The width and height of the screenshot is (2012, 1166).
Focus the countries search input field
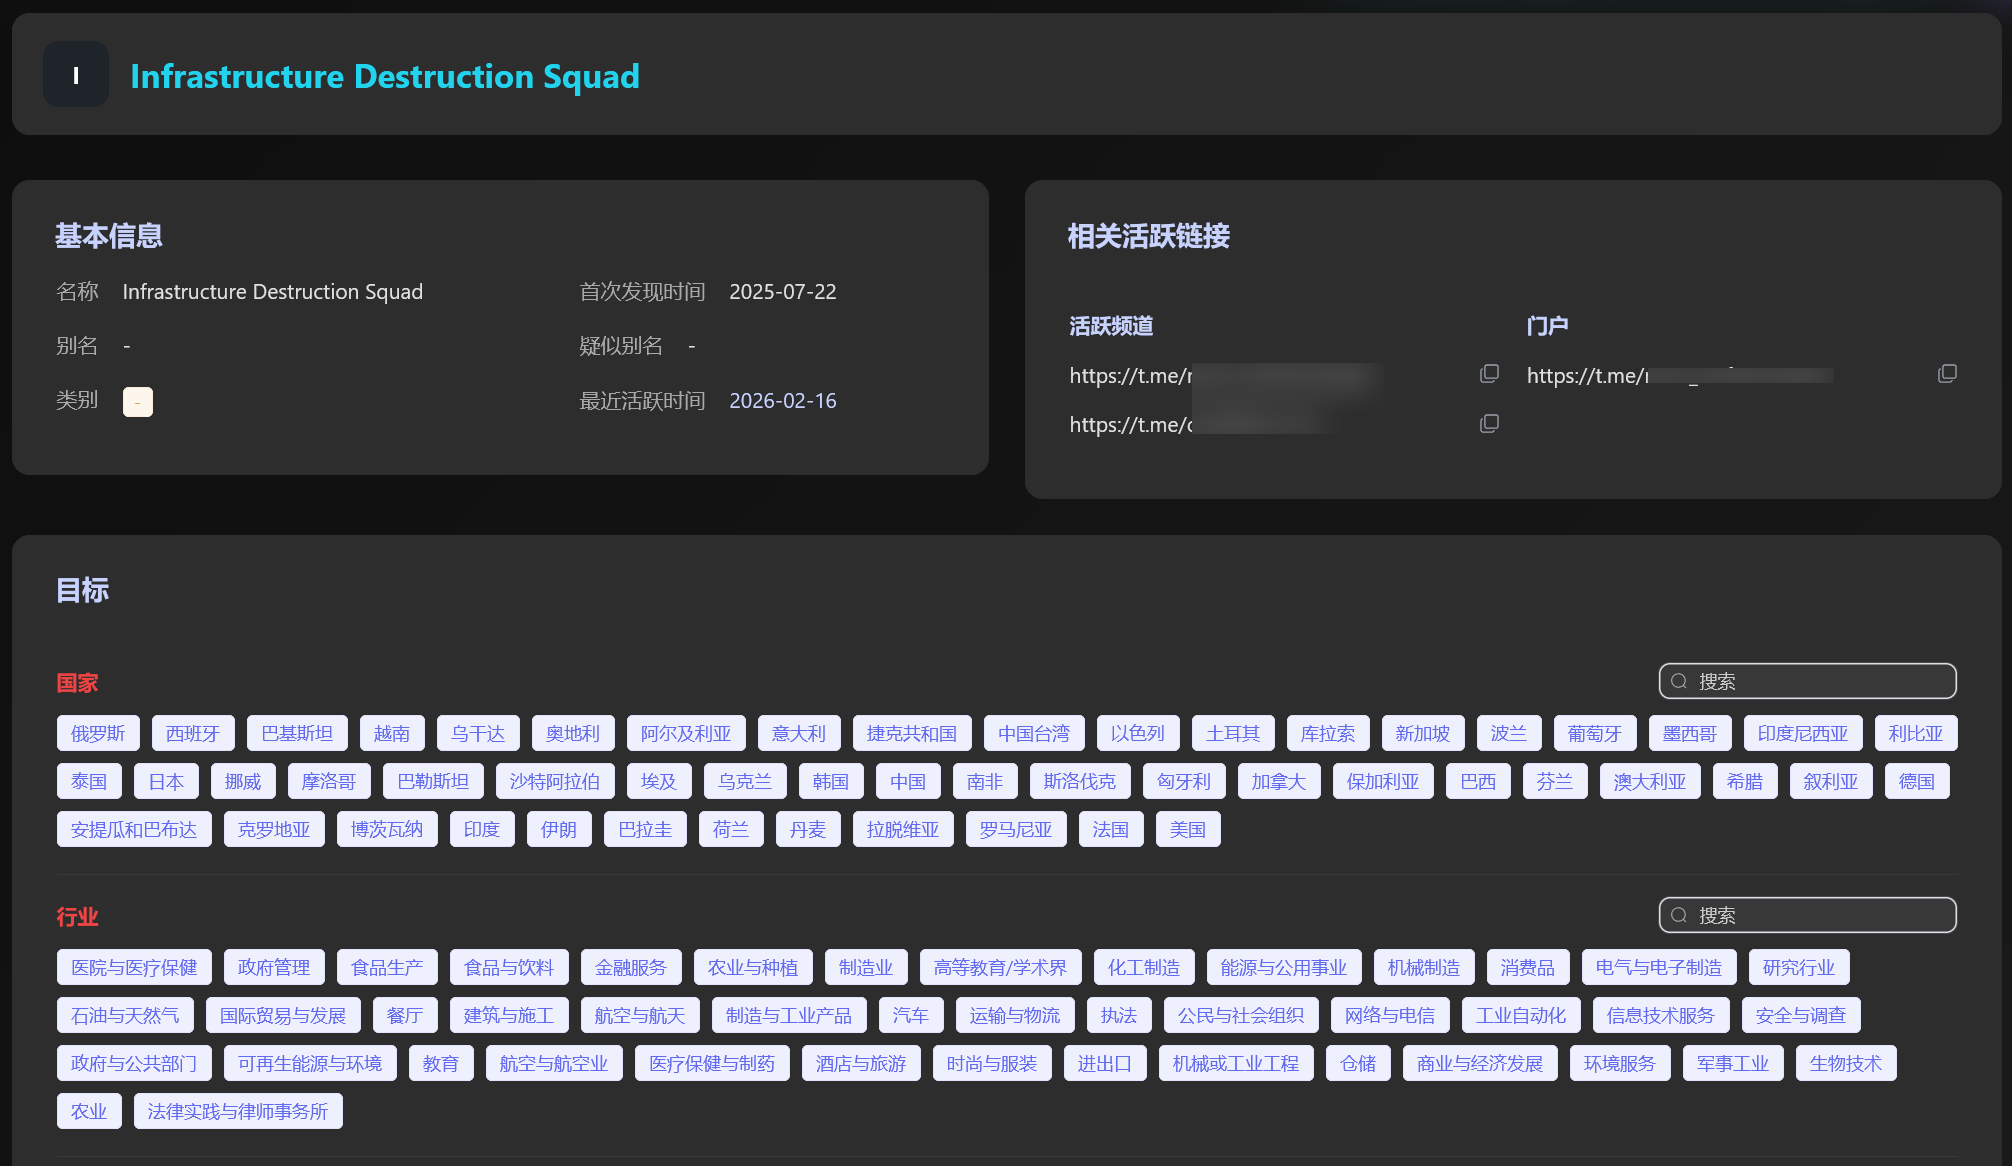(1820, 681)
